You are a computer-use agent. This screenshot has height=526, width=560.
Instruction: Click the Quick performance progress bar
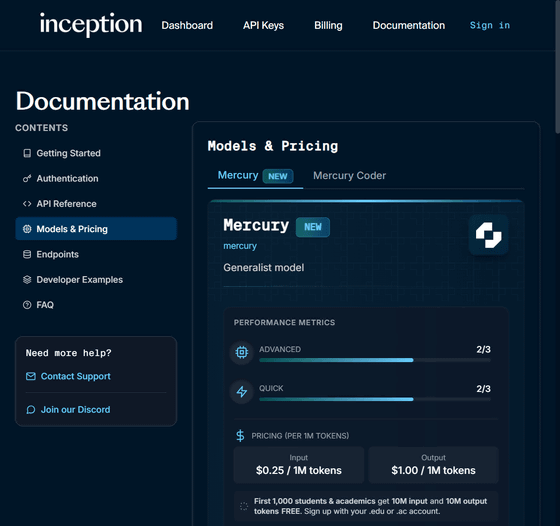[x=375, y=399]
